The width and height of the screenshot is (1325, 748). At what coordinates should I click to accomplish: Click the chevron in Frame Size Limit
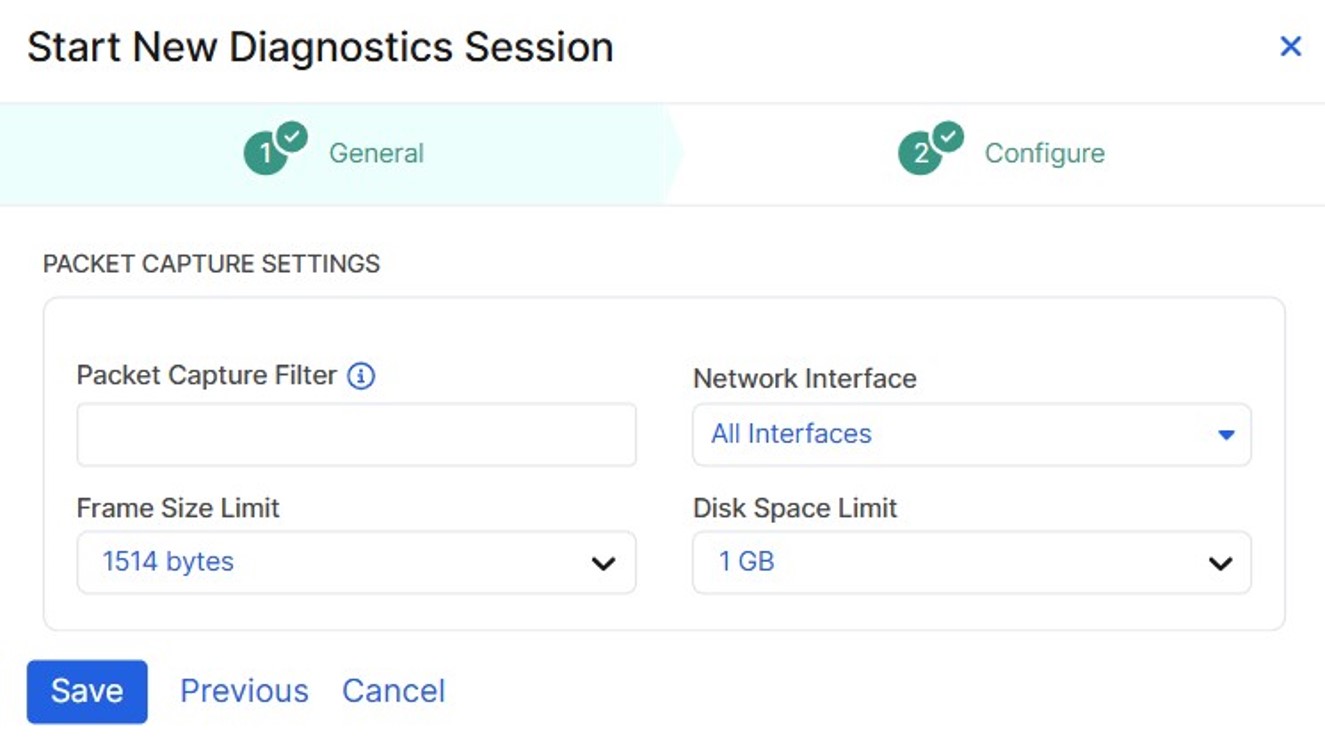(x=603, y=563)
